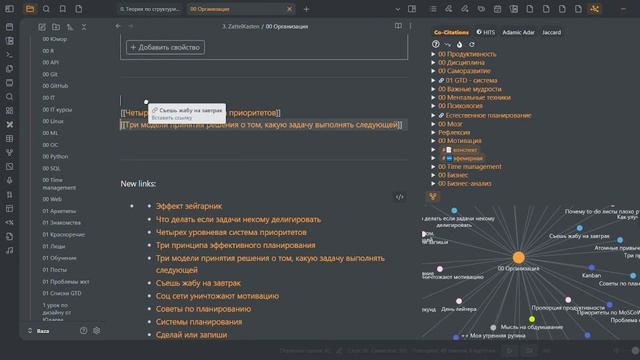This screenshot has height=360, width=640.
Task: Click the code block edit icon
Action: click(x=400, y=197)
